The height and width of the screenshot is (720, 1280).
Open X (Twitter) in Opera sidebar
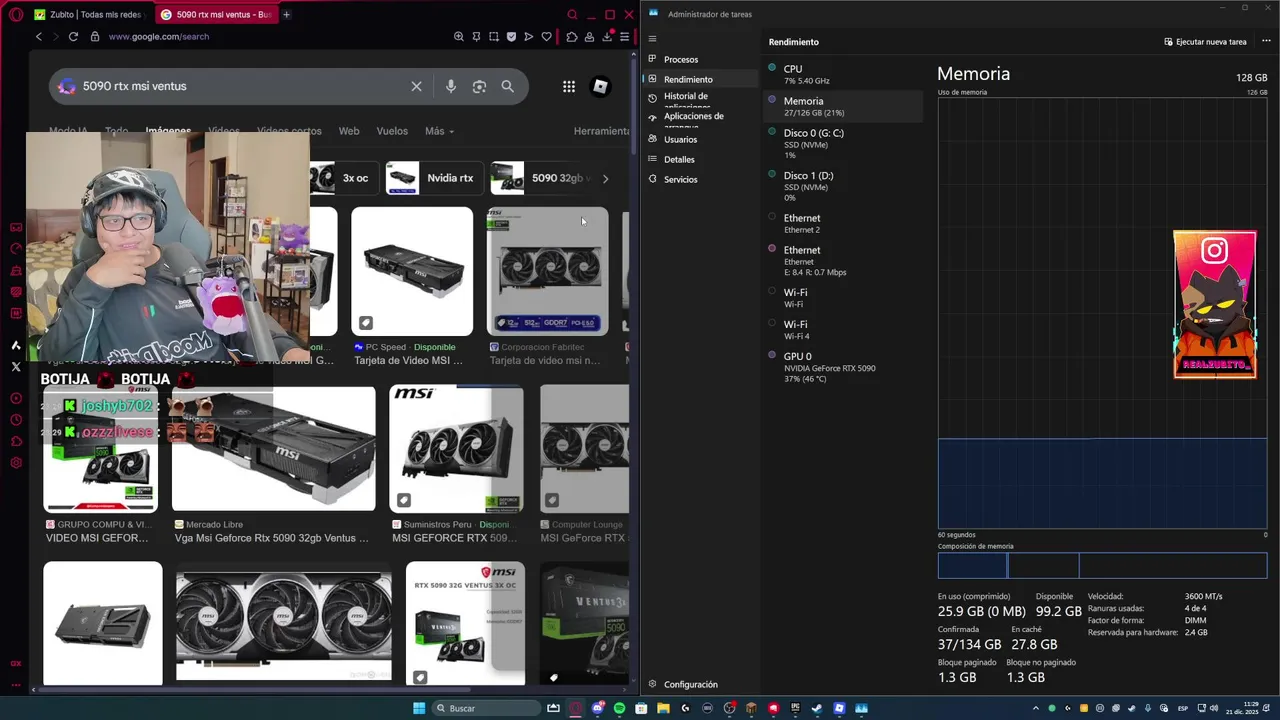[x=16, y=367]
